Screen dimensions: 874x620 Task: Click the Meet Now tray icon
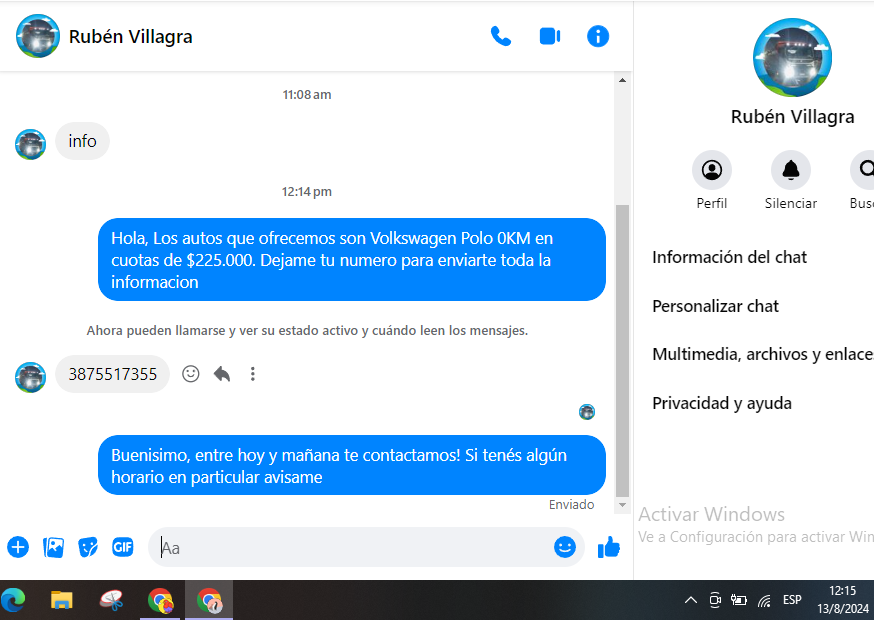(x=715, y=600)
